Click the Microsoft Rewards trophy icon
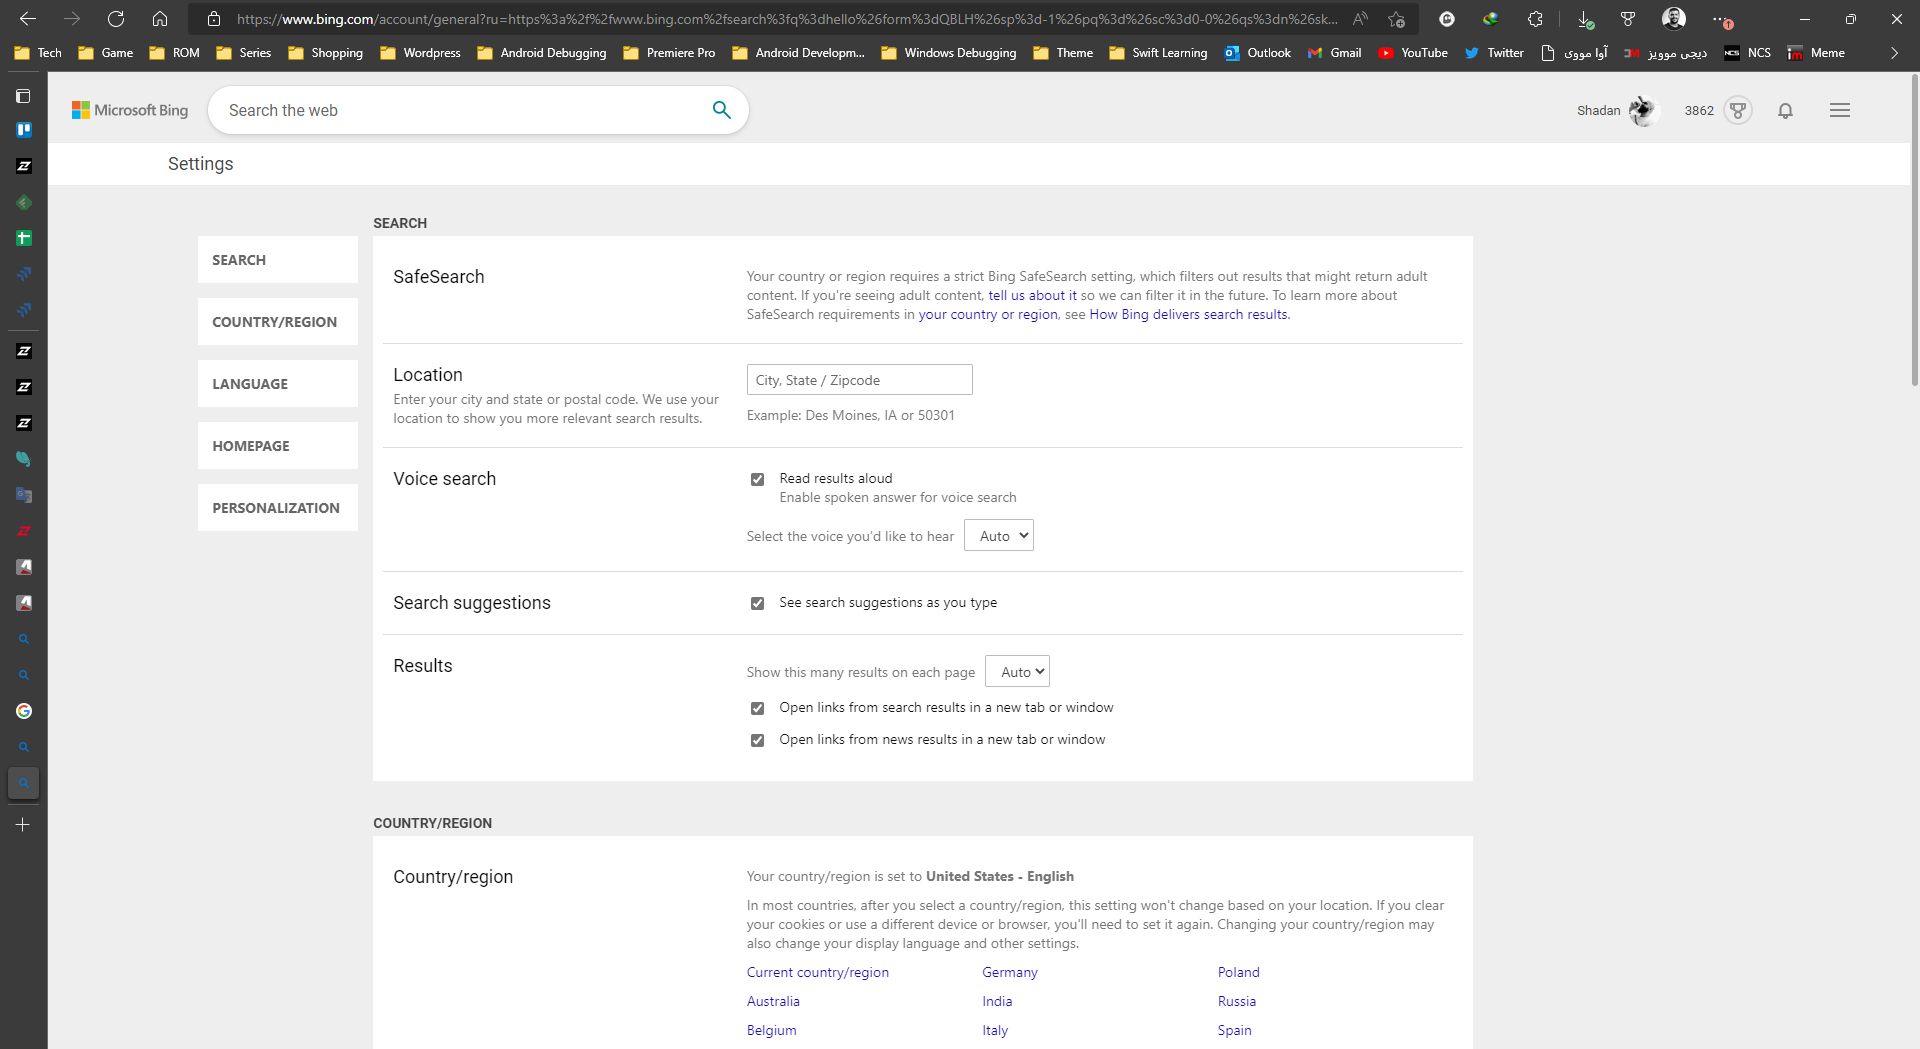This screenshot has height=1049, width=1920. tap(1738, 111)
